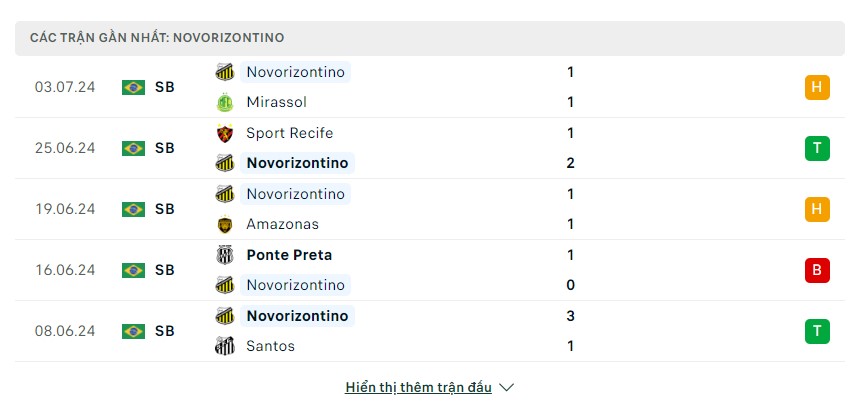857x420 pixels.
Task: Click the Brazil flag on the 03.07.24 match
Action: coord(133,88)
